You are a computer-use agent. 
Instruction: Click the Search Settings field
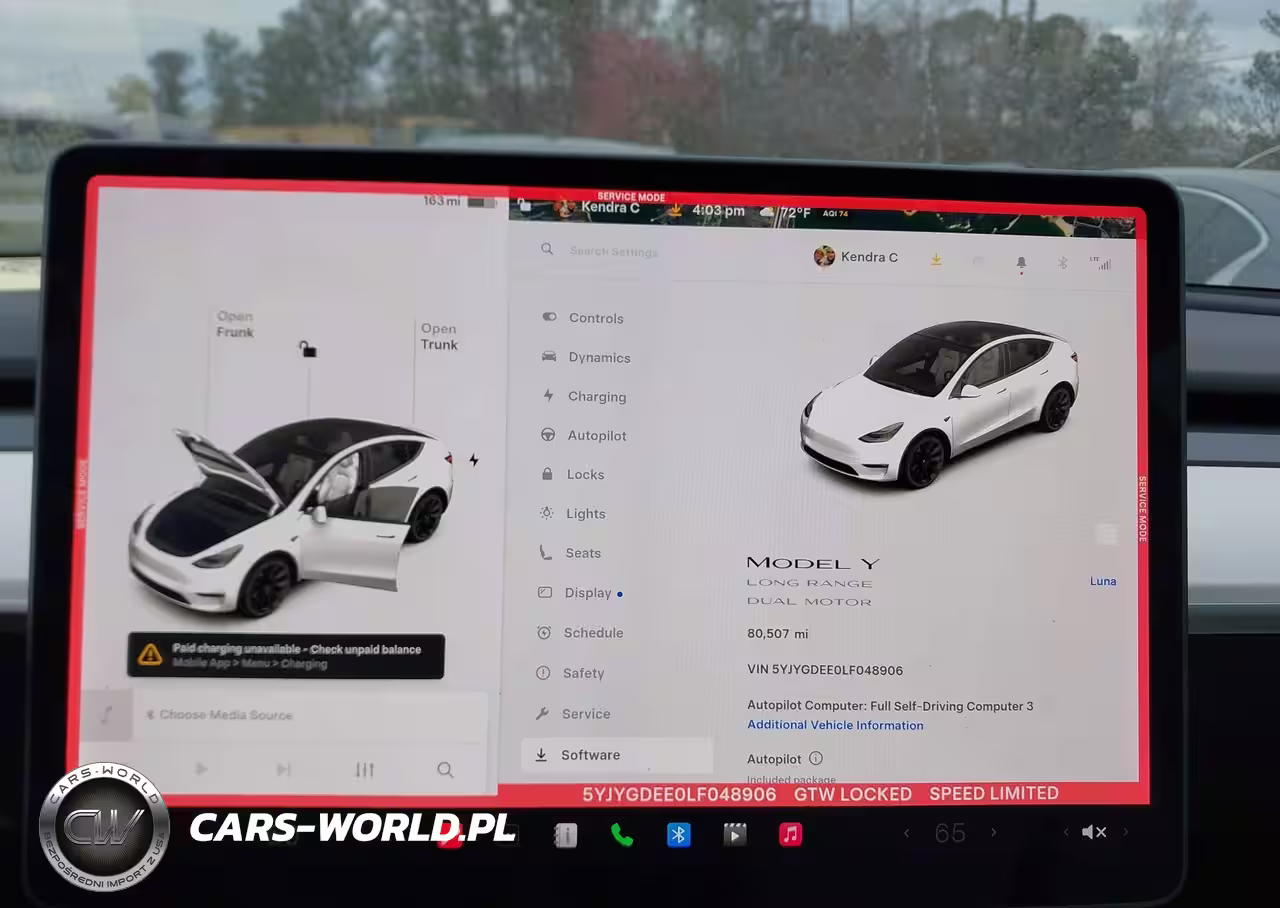613,252
